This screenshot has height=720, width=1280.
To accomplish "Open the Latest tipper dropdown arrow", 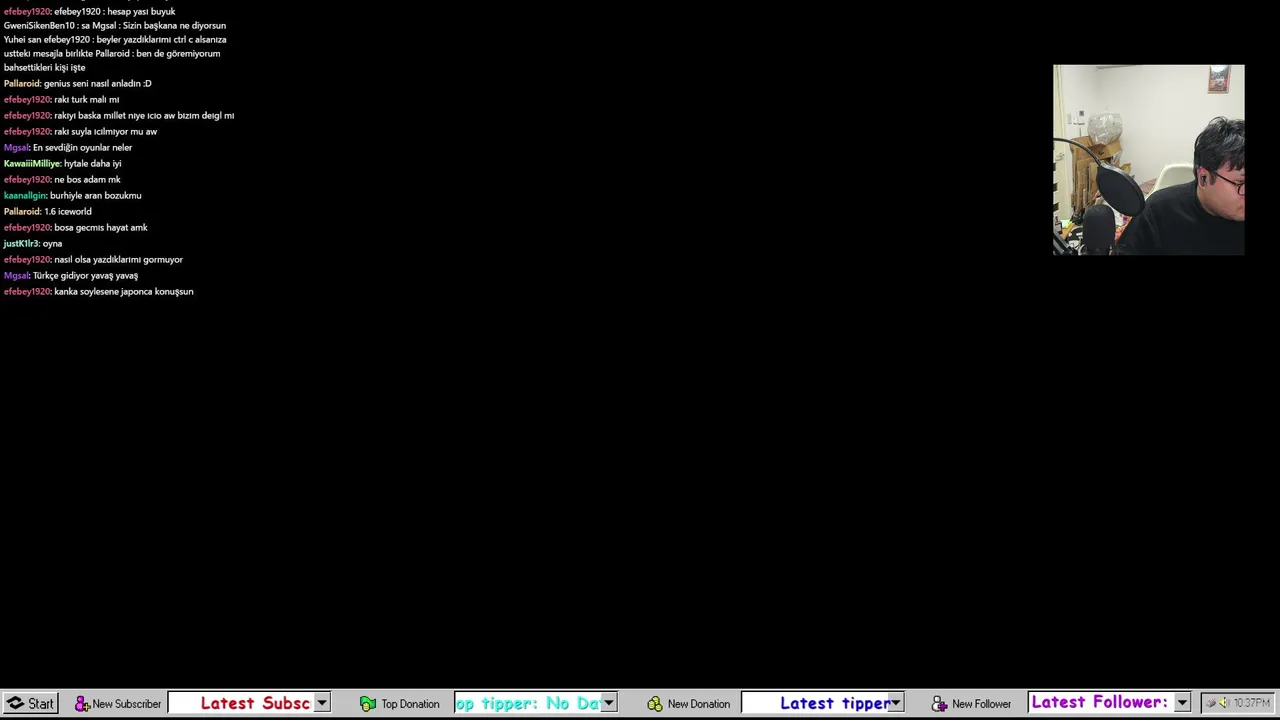I will click(x=895, y=703).
